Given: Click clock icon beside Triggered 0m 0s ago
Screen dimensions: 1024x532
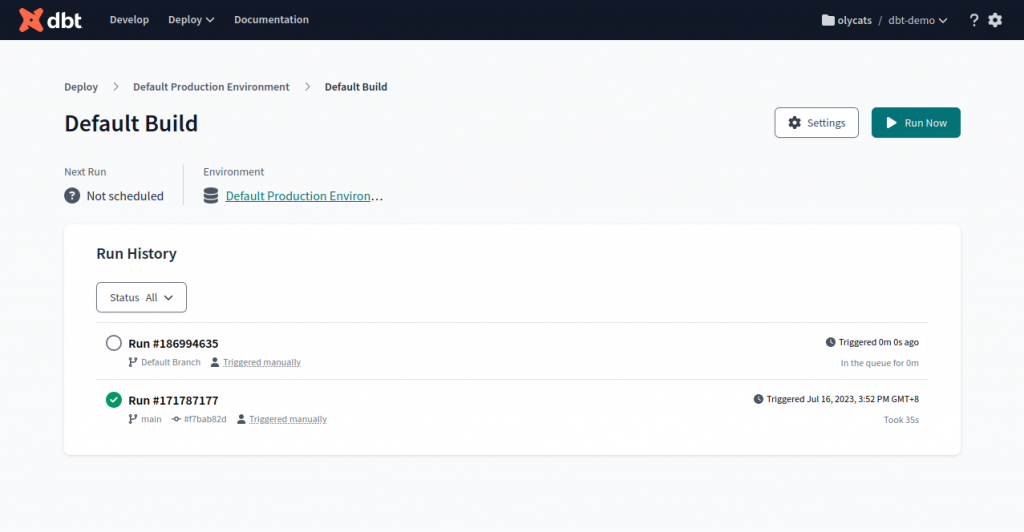Looking at the screenshot, I should click(x=831, y=342).
